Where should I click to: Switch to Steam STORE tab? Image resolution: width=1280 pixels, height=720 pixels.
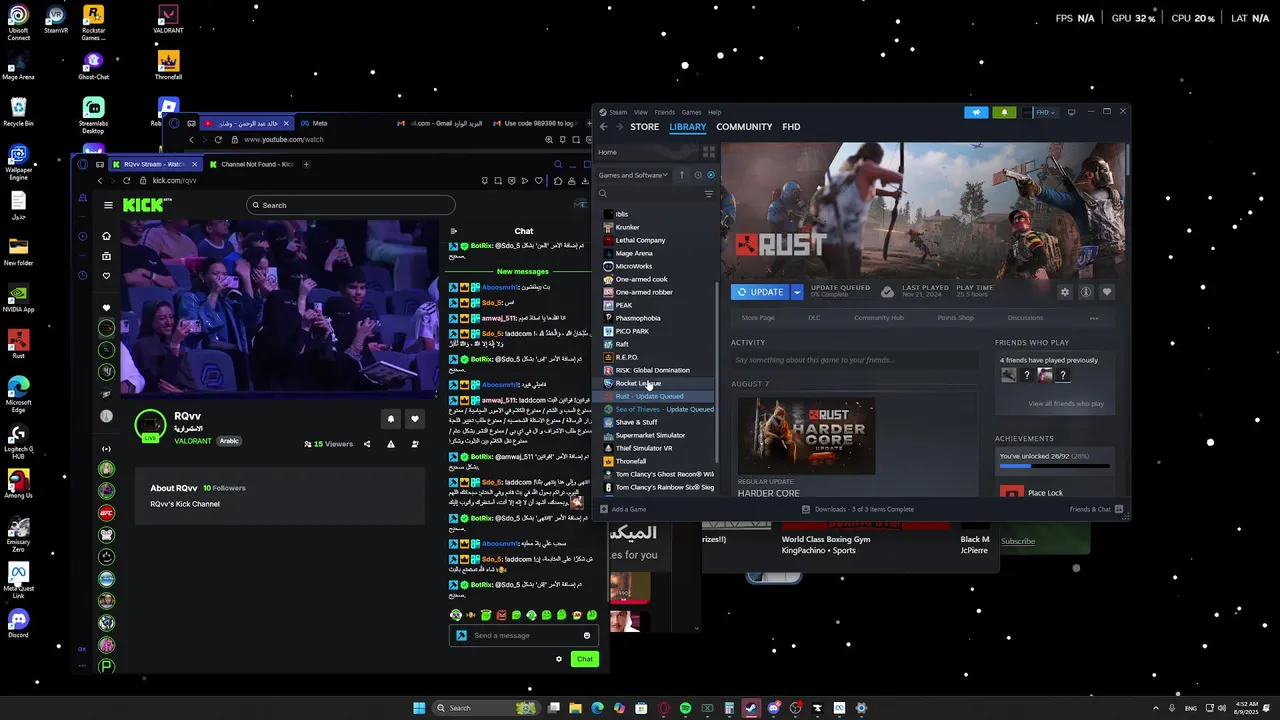644,127
